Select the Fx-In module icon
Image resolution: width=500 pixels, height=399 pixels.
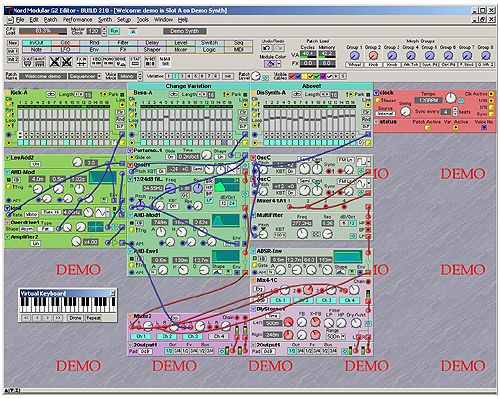point(82,62)
